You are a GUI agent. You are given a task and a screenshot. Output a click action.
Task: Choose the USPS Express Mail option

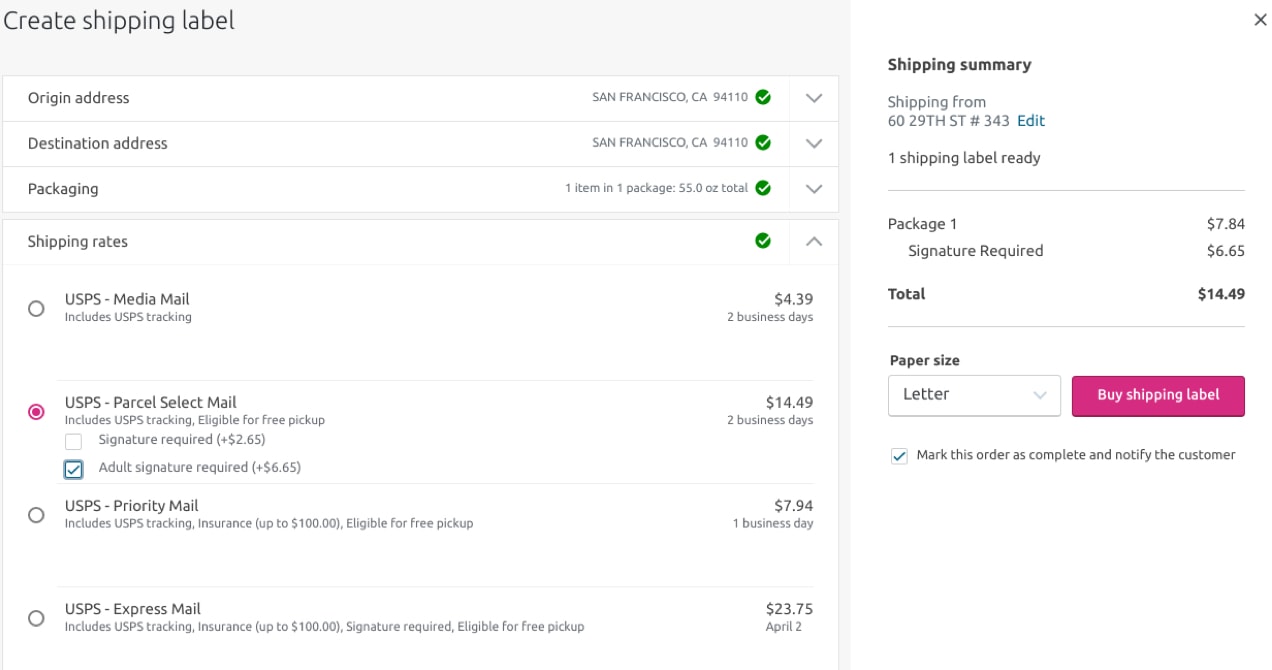tap(37, 618)
